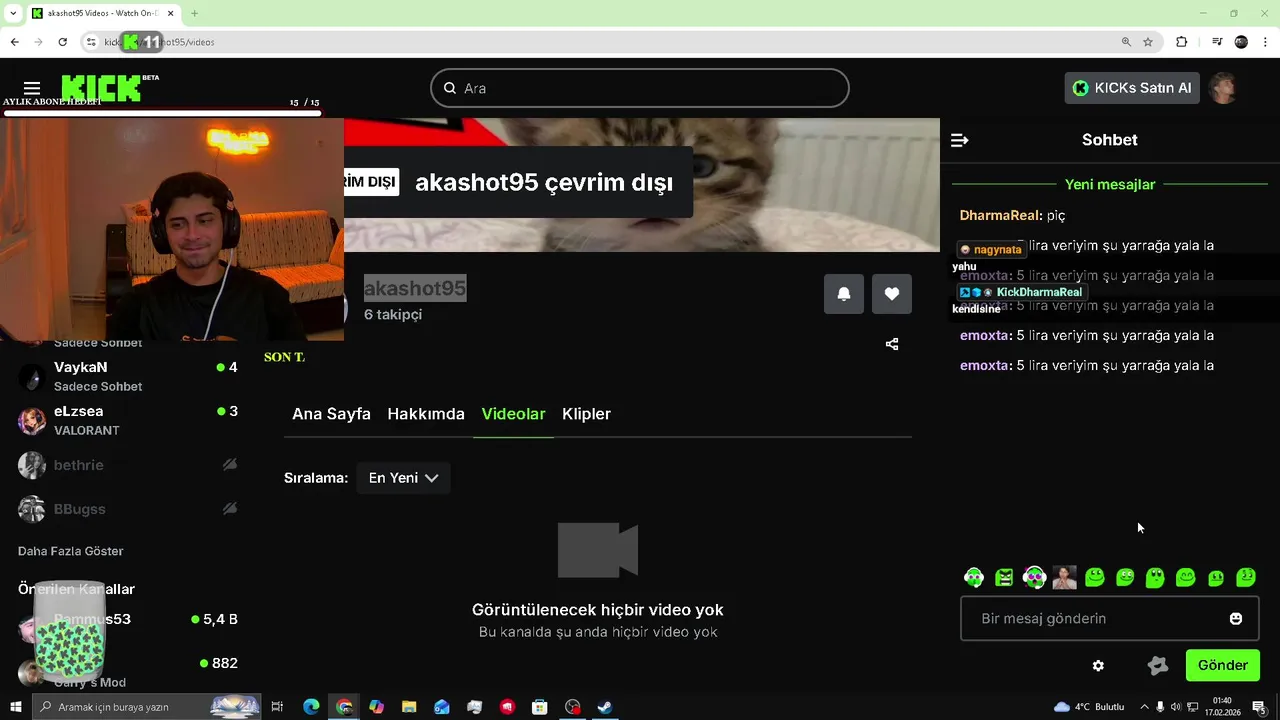Open File Explorer from taskbar
This screenshot has height=720, width=1280.
click(409, 707)
